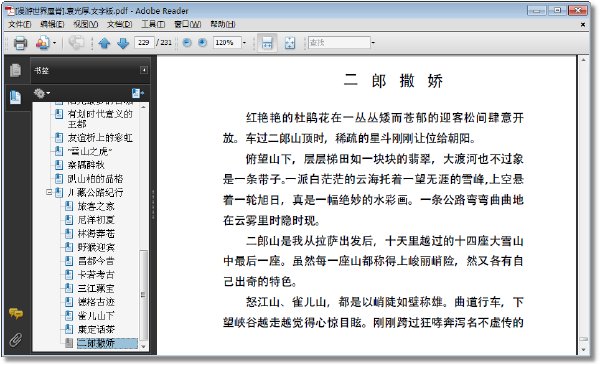Screen dimensions: 600x366
Task: Select the 野猴迎宾 bookmark
Action: (x=96, y=247)
